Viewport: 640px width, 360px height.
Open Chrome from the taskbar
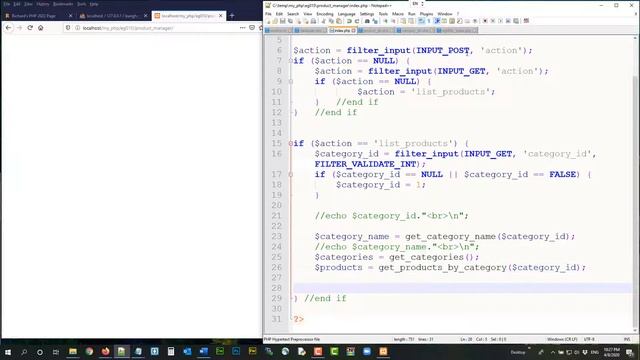89,351
